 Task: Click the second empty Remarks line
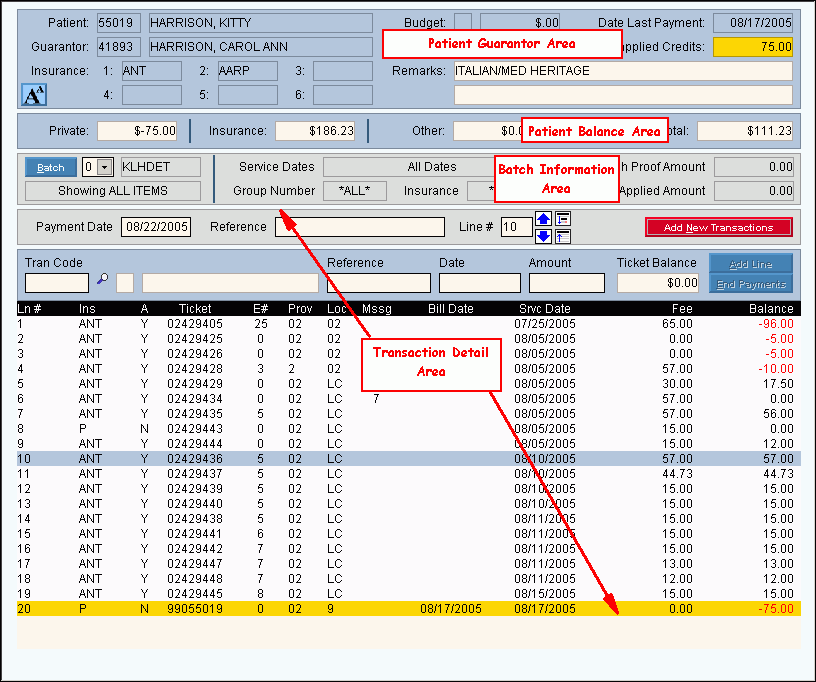pos(623,95)
